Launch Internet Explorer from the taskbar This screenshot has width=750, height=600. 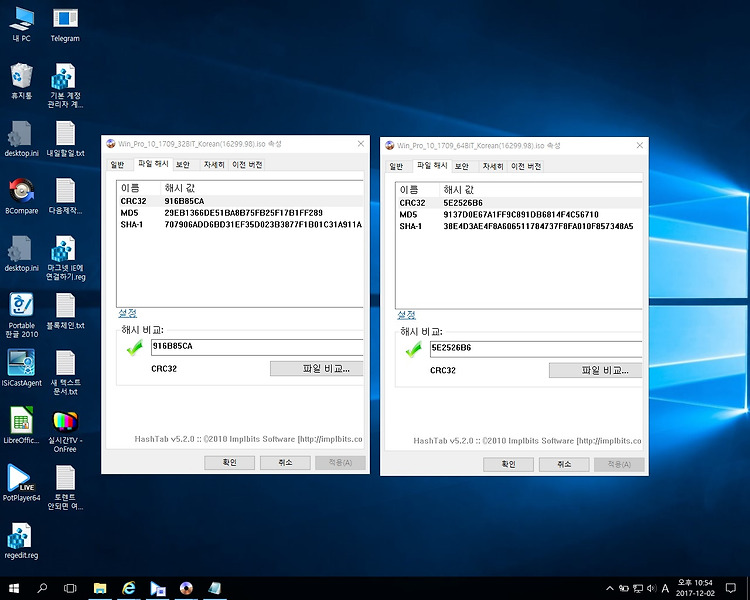coord(129,588)
